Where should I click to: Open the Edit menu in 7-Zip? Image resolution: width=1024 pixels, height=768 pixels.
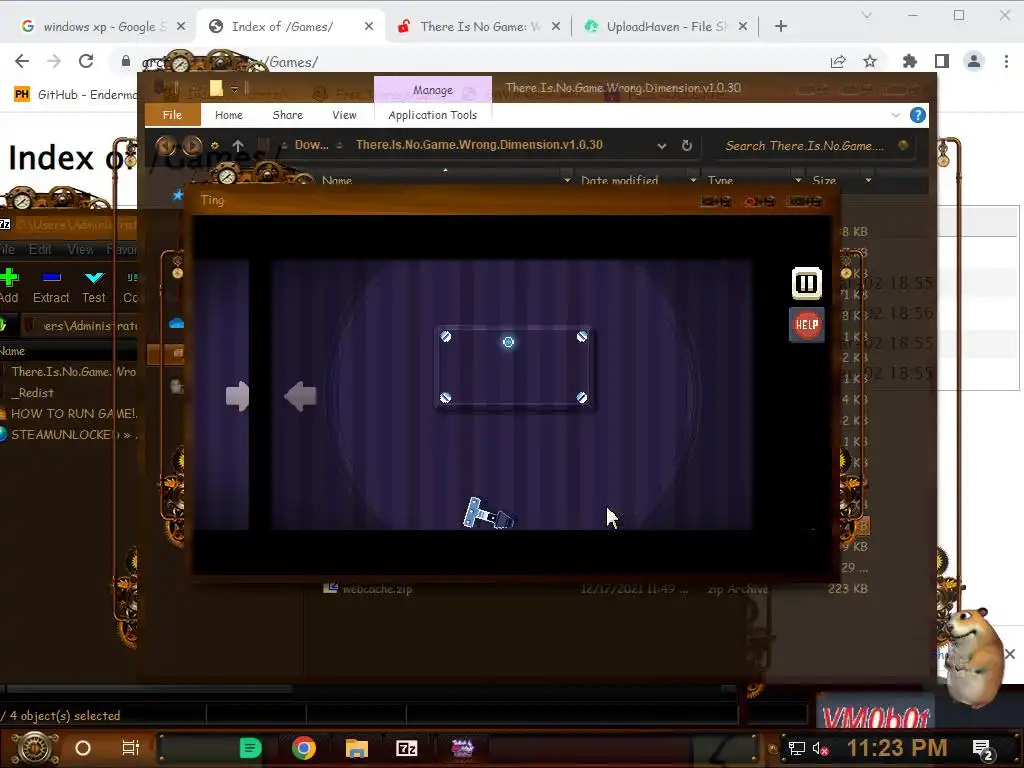[x=40, y=249]
